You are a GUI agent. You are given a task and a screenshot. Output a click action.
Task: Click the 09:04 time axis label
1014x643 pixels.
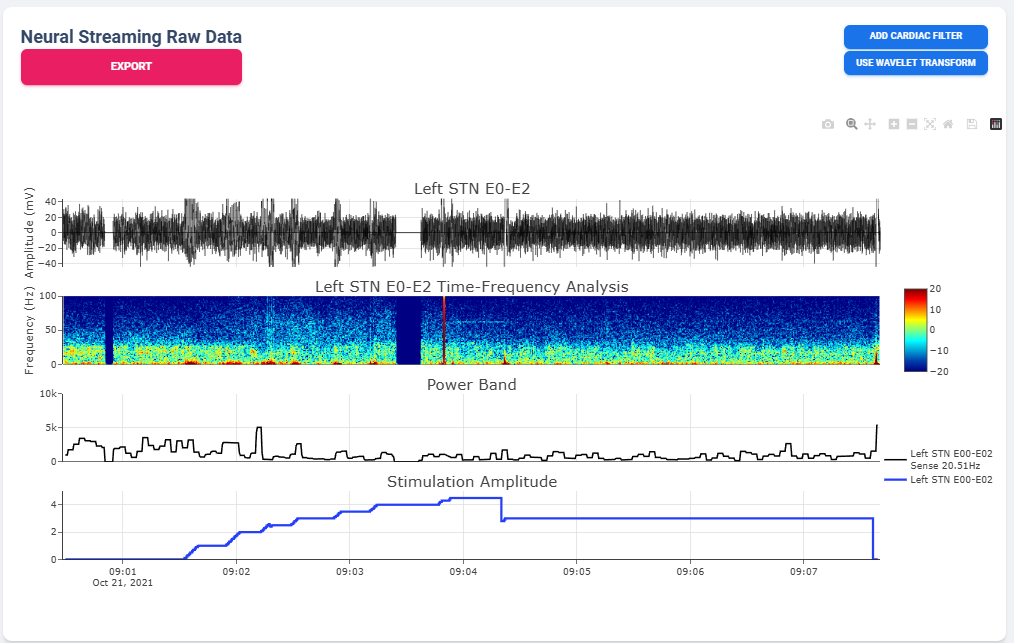[x=463, y=572]
